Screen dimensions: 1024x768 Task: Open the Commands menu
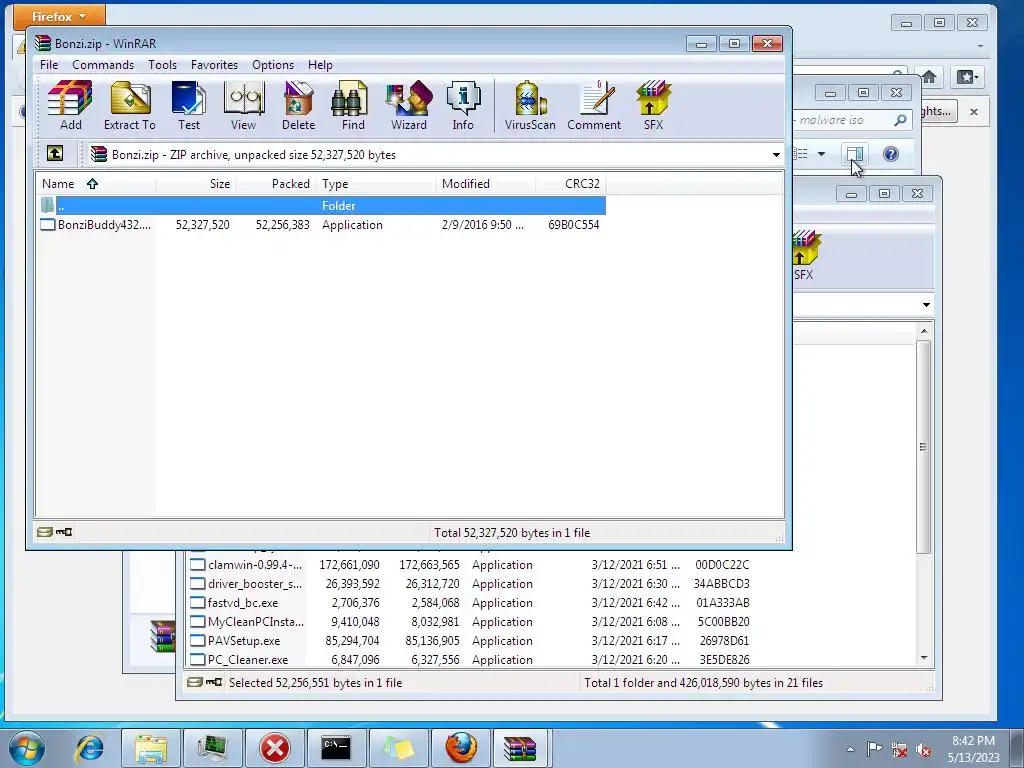pyautogui.click(x=103, y=65)
